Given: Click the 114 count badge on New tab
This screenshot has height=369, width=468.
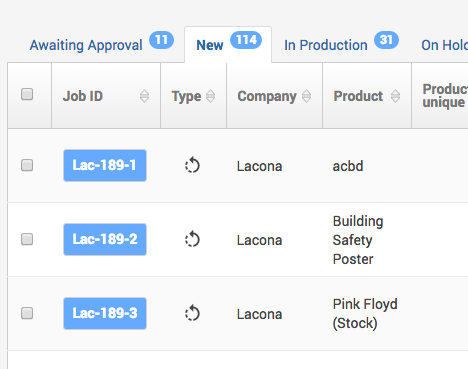Looking at the screenshot, I should (246, 40).
